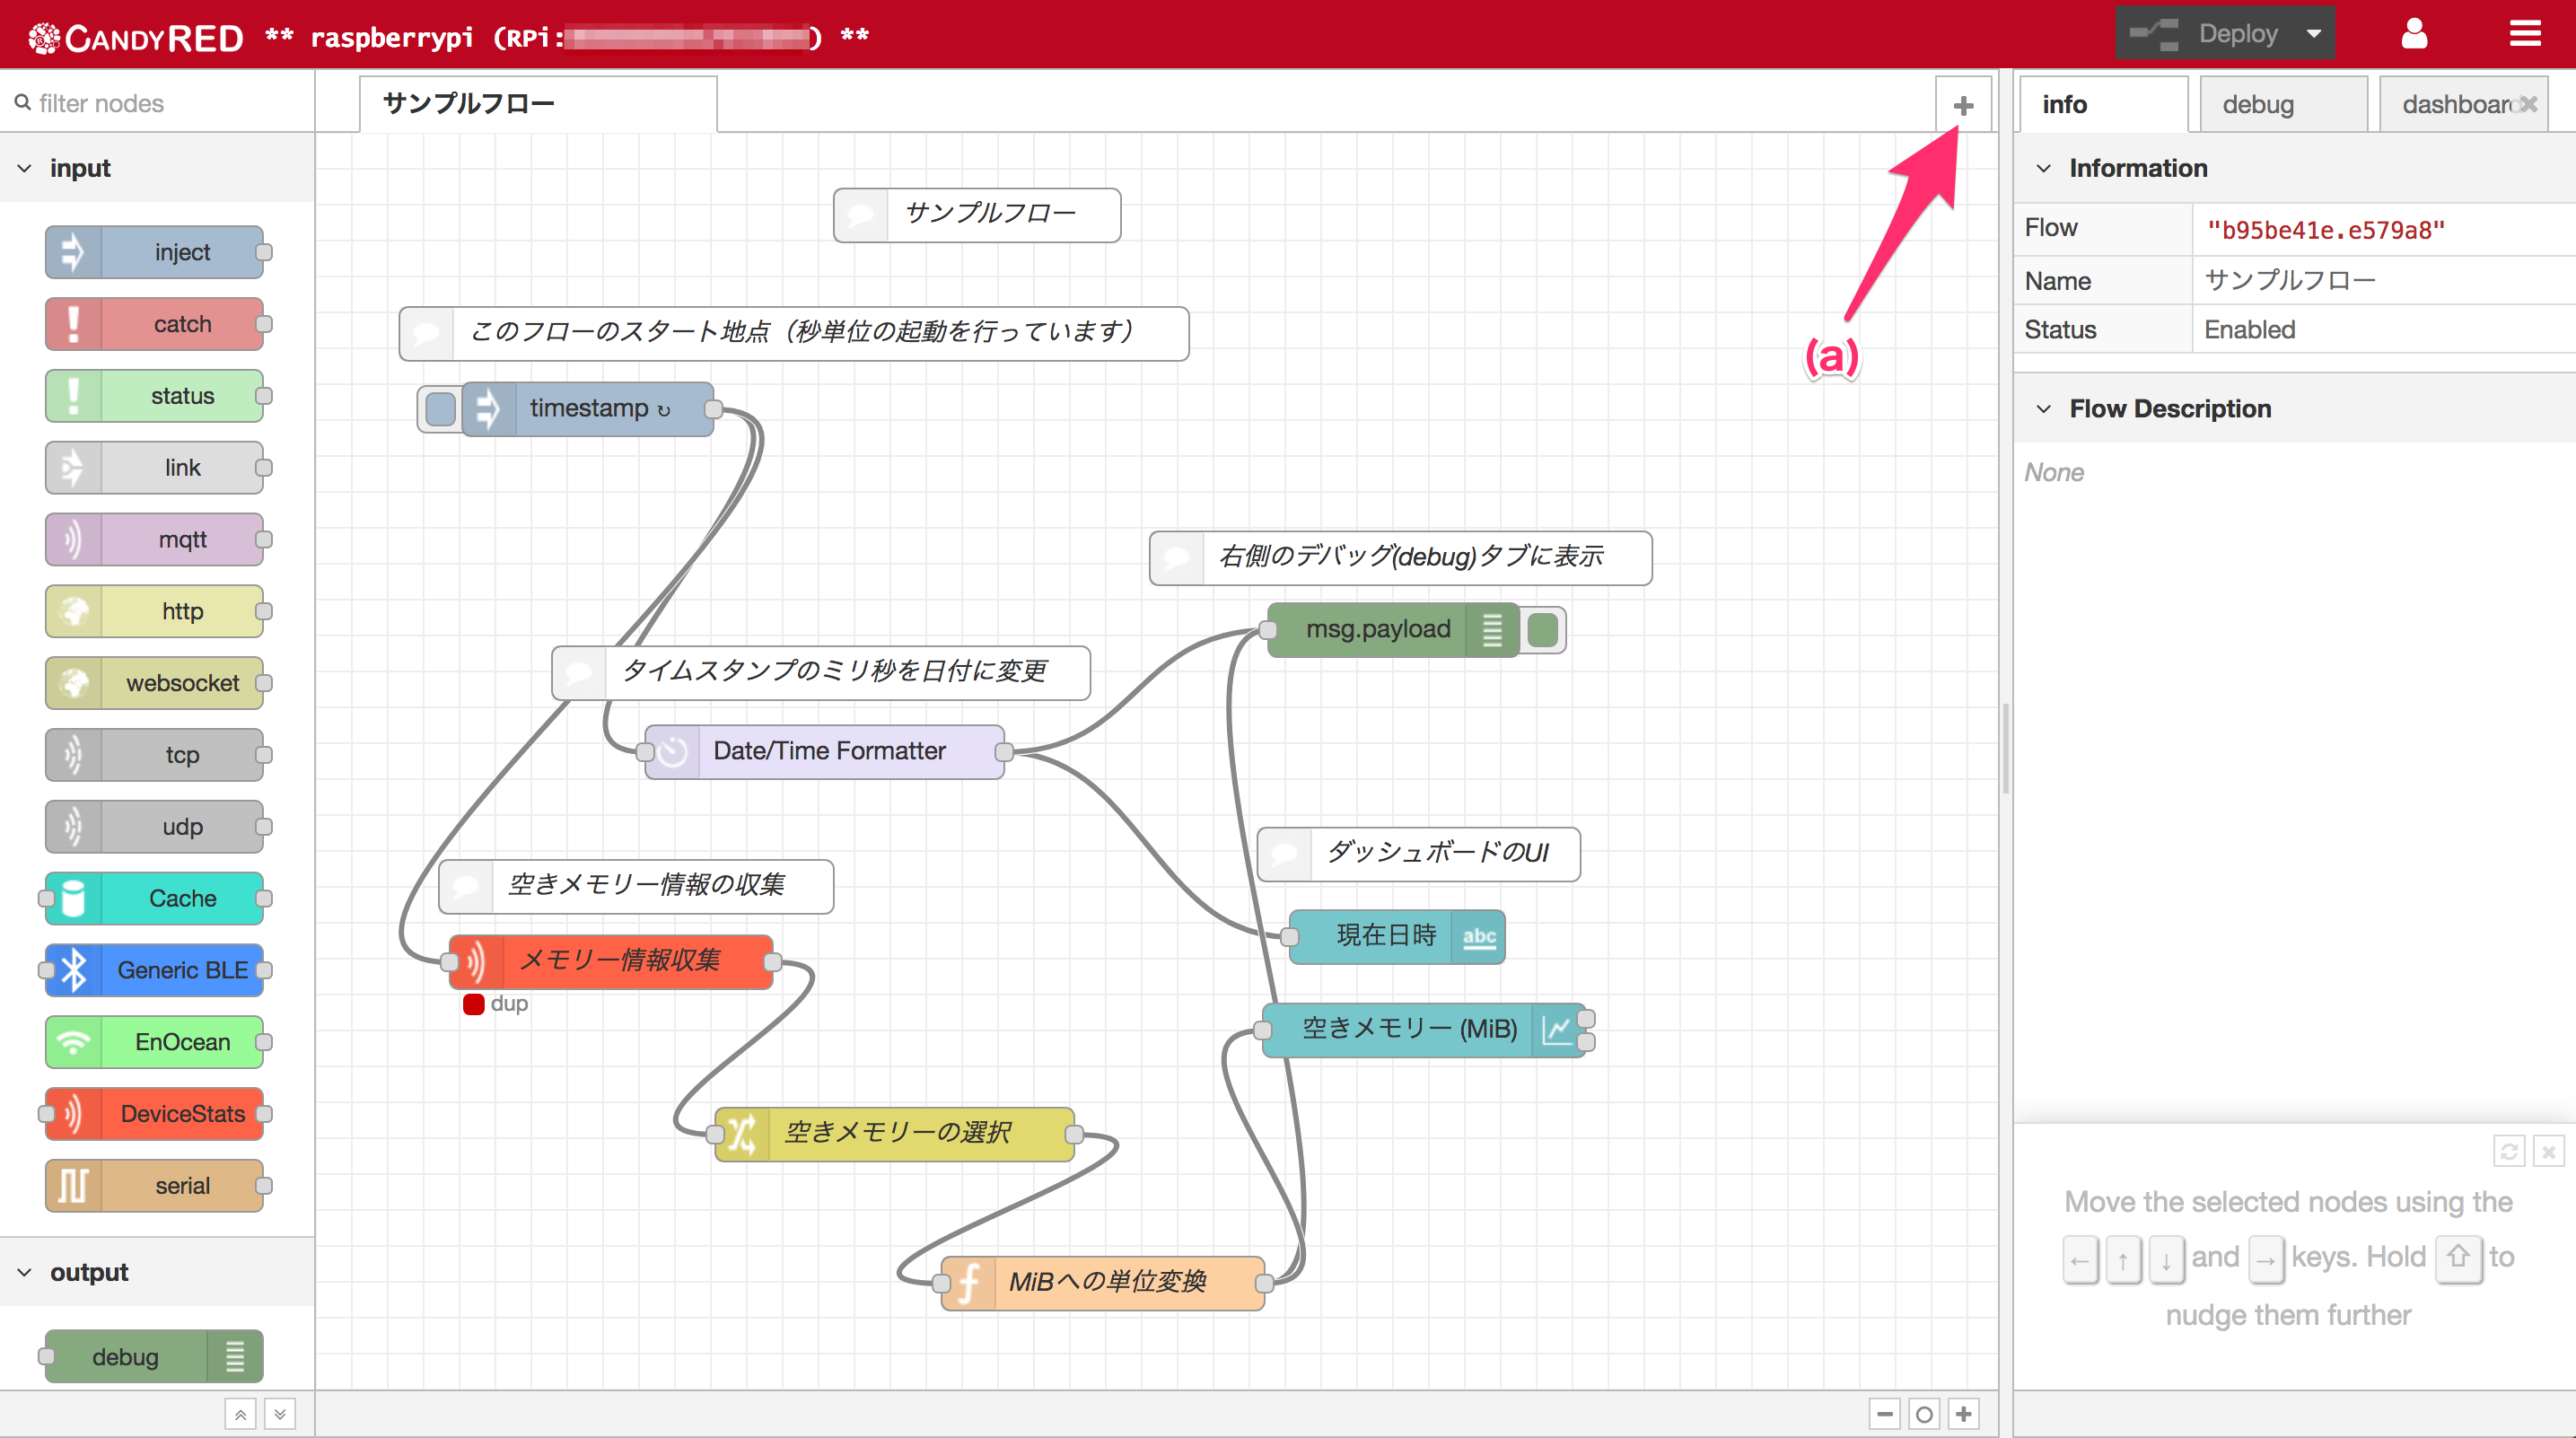The width and height of the screenshot is (2576, 1438).
Task: Pick the status node from the palette
Action: point(154,396)
